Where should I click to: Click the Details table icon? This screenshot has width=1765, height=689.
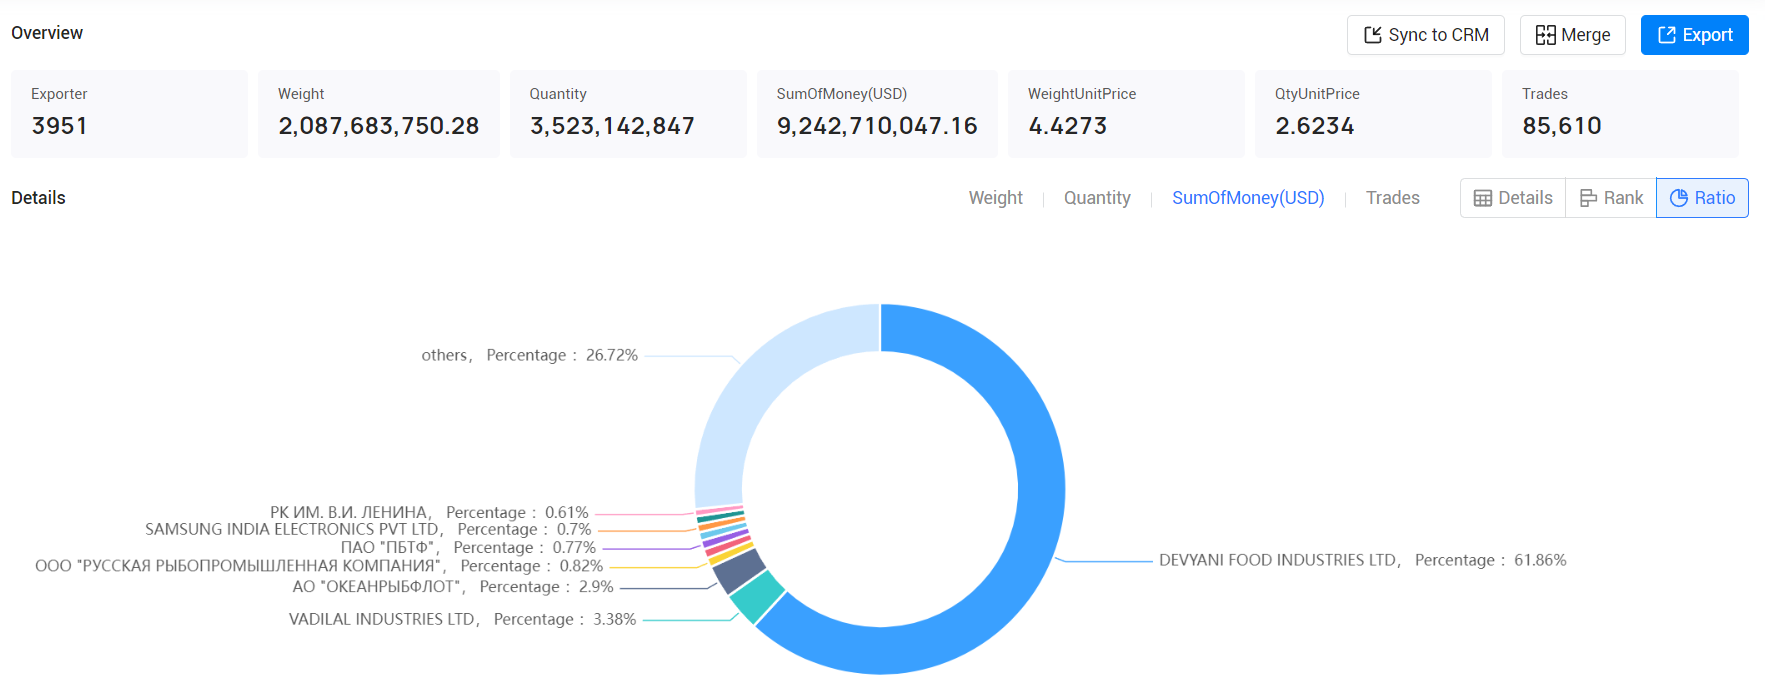coord(1482,198)
